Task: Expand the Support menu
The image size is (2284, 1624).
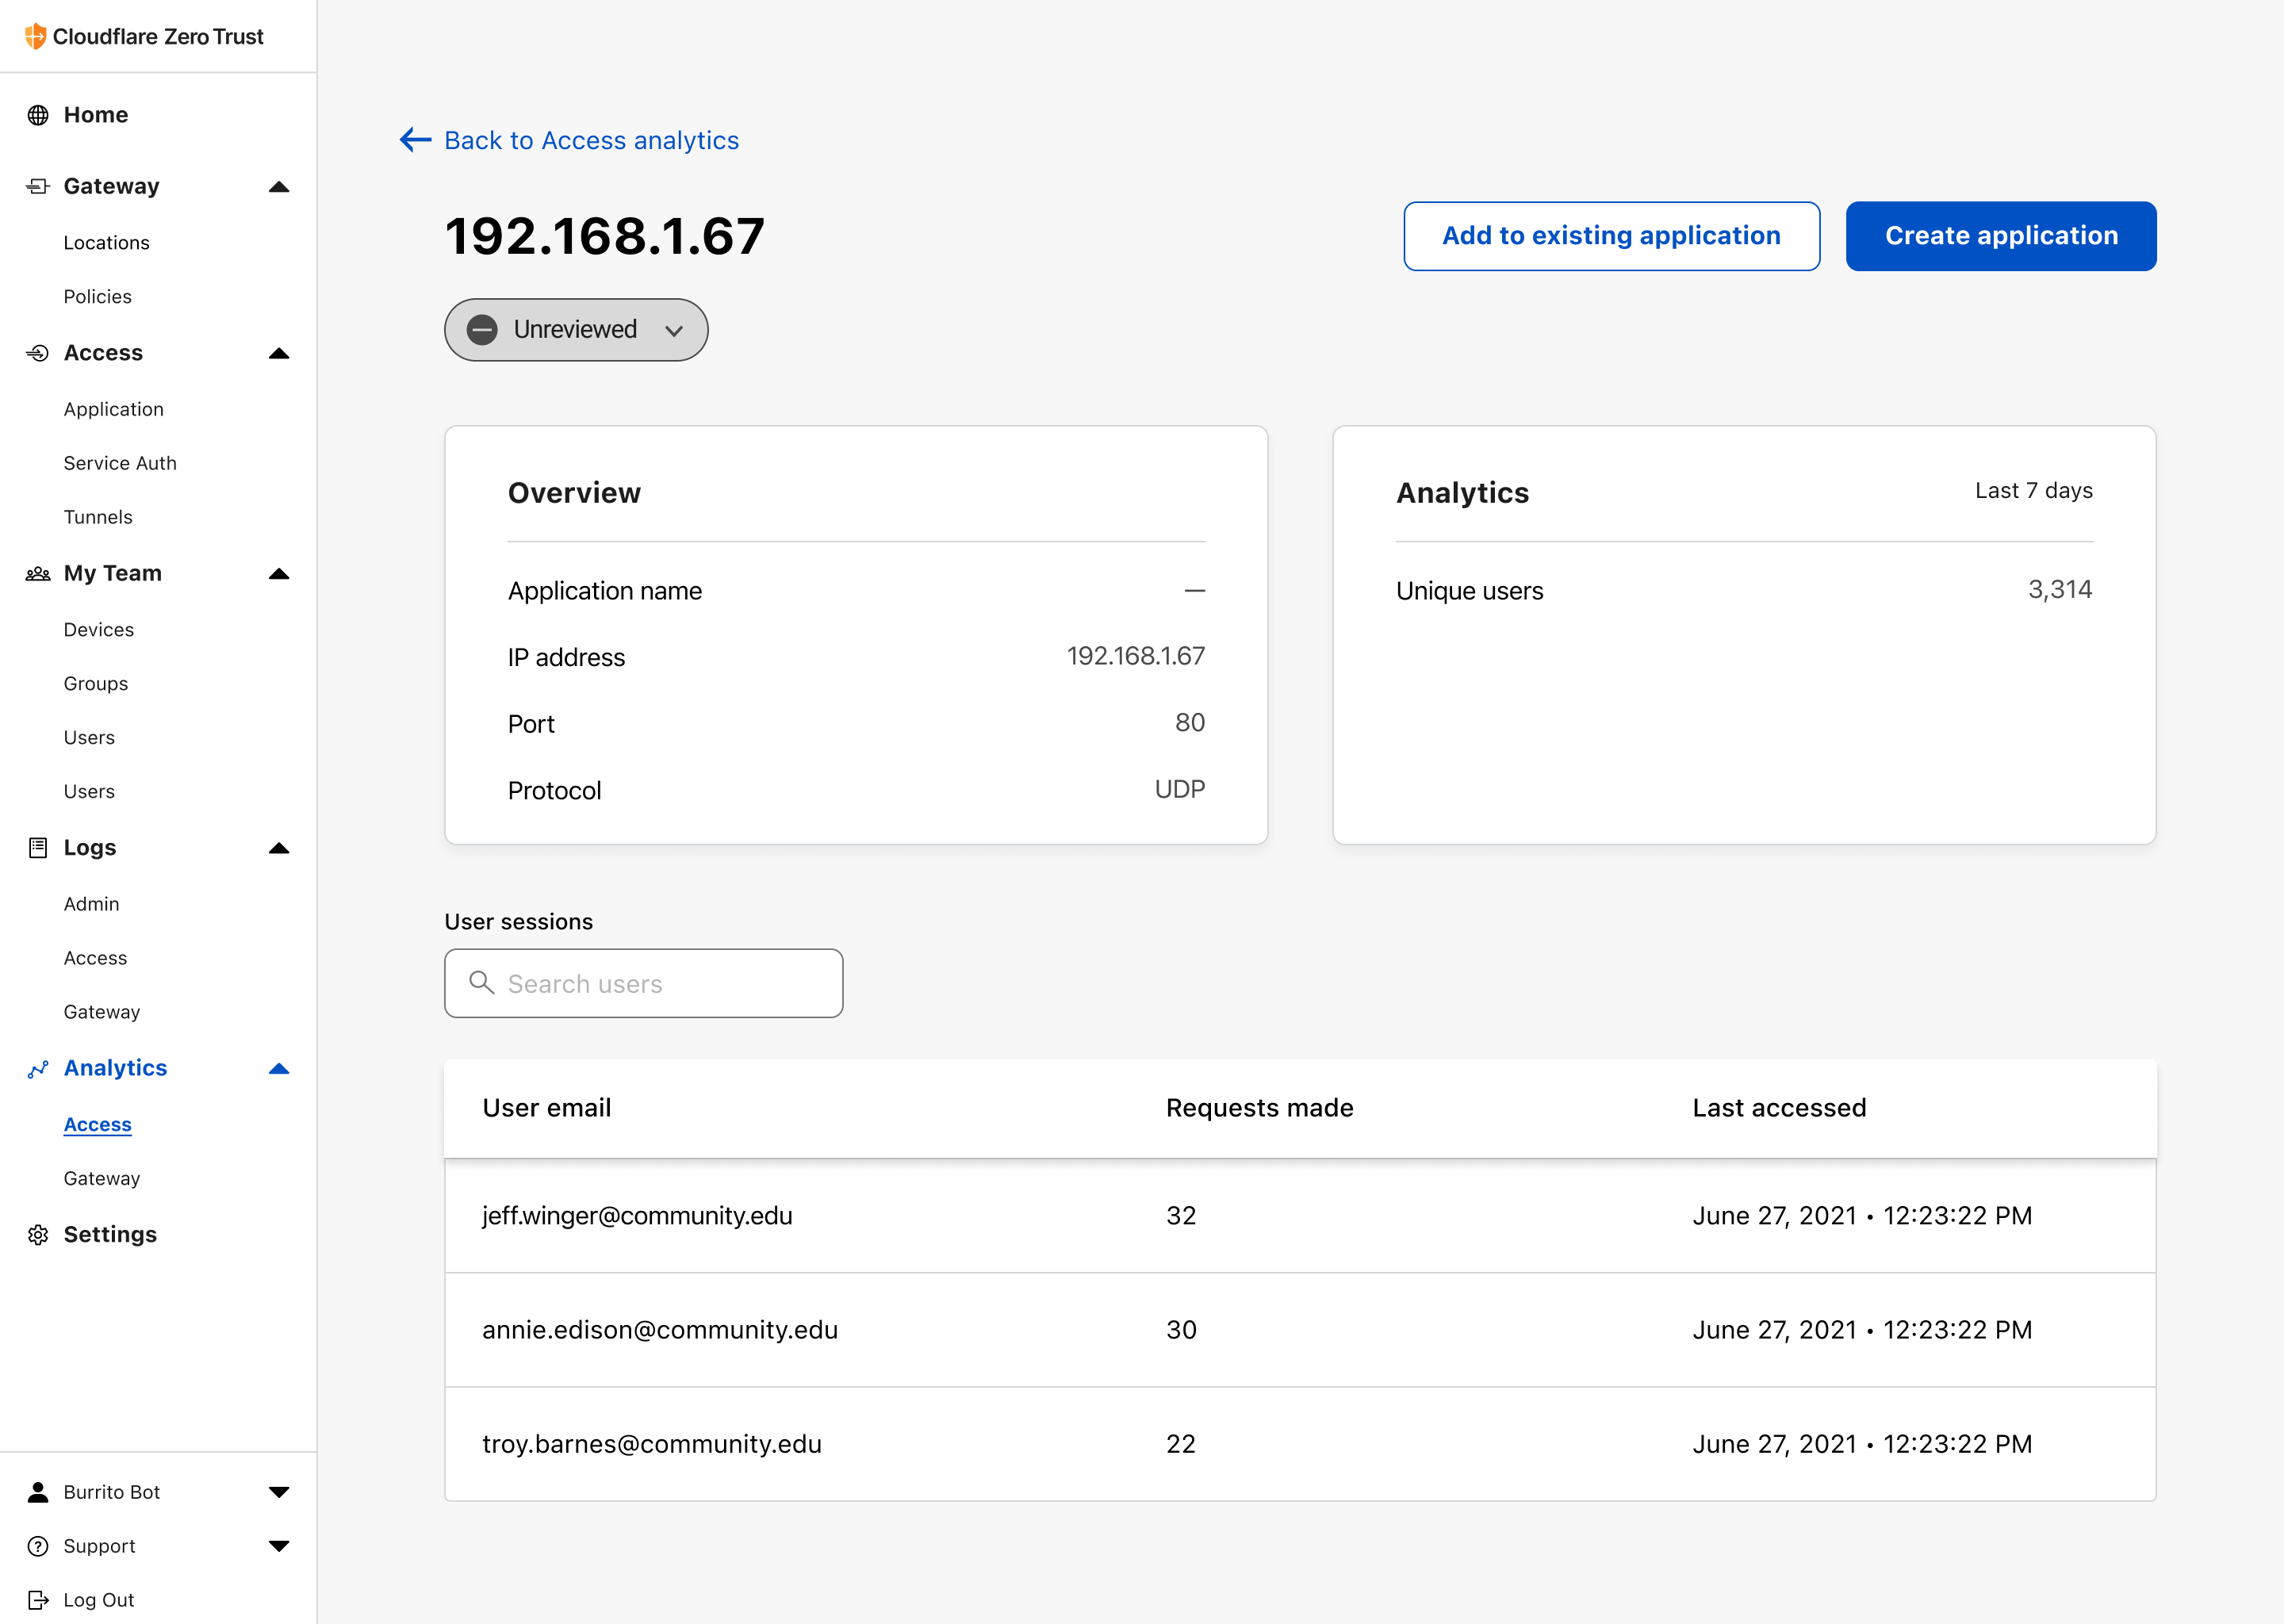Action: (x=279, y=1546)
